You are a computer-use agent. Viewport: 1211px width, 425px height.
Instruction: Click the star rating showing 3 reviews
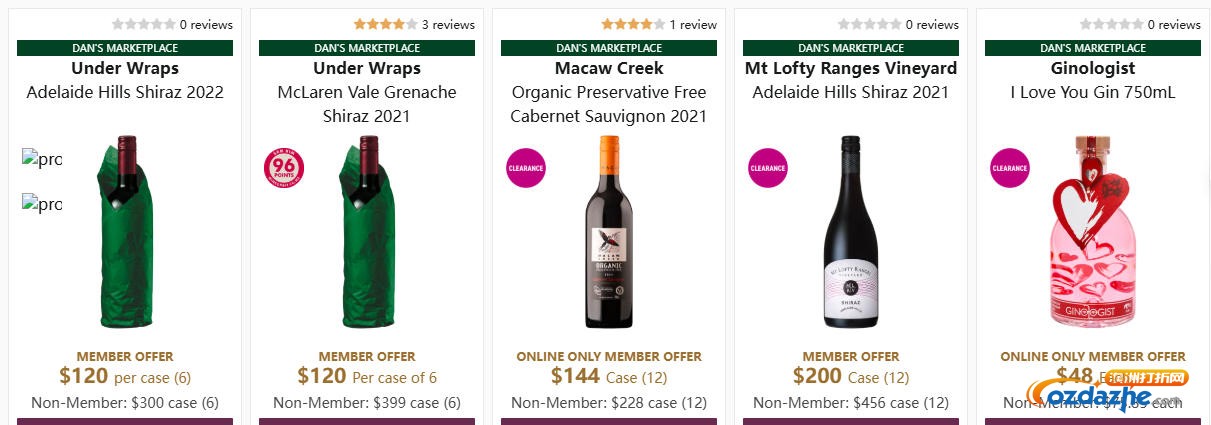tap(385, 24)
